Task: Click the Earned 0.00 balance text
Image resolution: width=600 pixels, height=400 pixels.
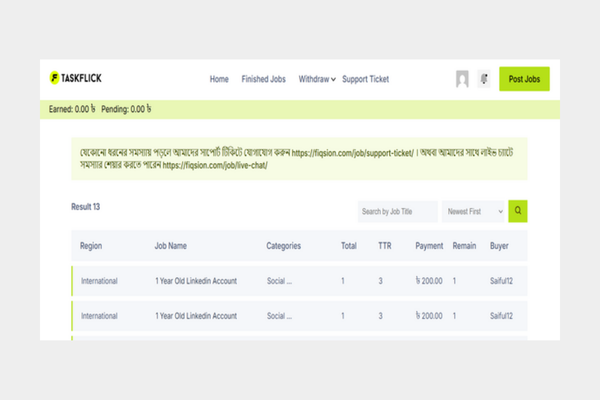Action: [72, 109]
